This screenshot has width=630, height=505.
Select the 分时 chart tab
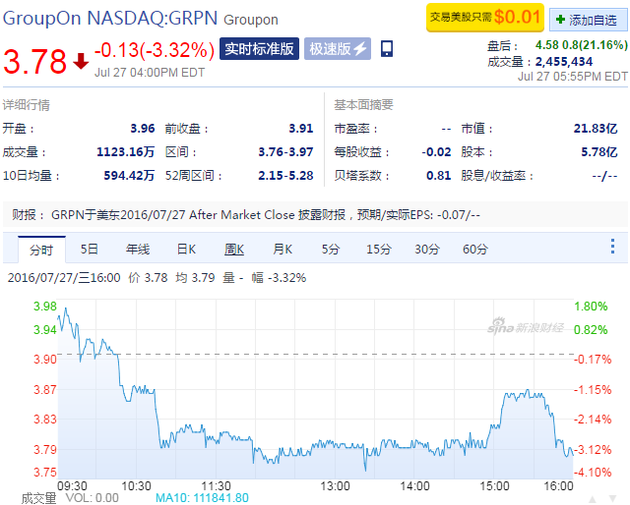pos(41,249)
